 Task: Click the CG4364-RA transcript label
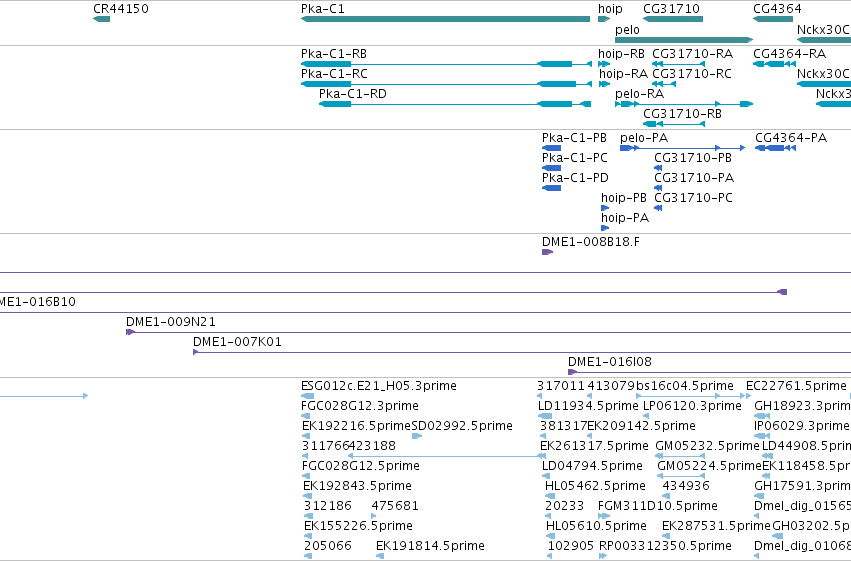pyautogui.click(x=790, y=54)
